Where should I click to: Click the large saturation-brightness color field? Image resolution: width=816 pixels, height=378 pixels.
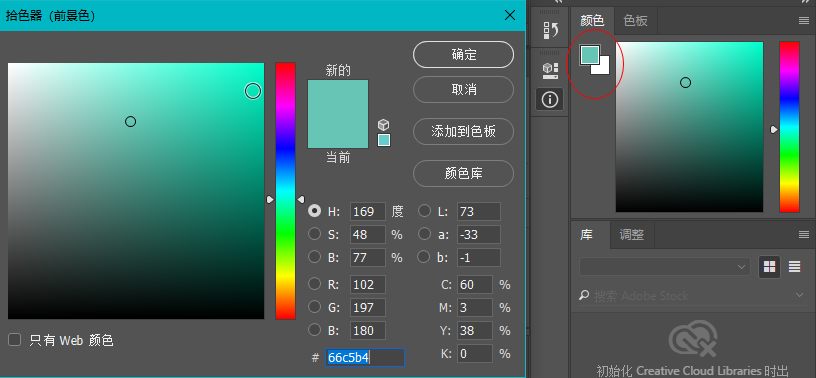point(136,191)
